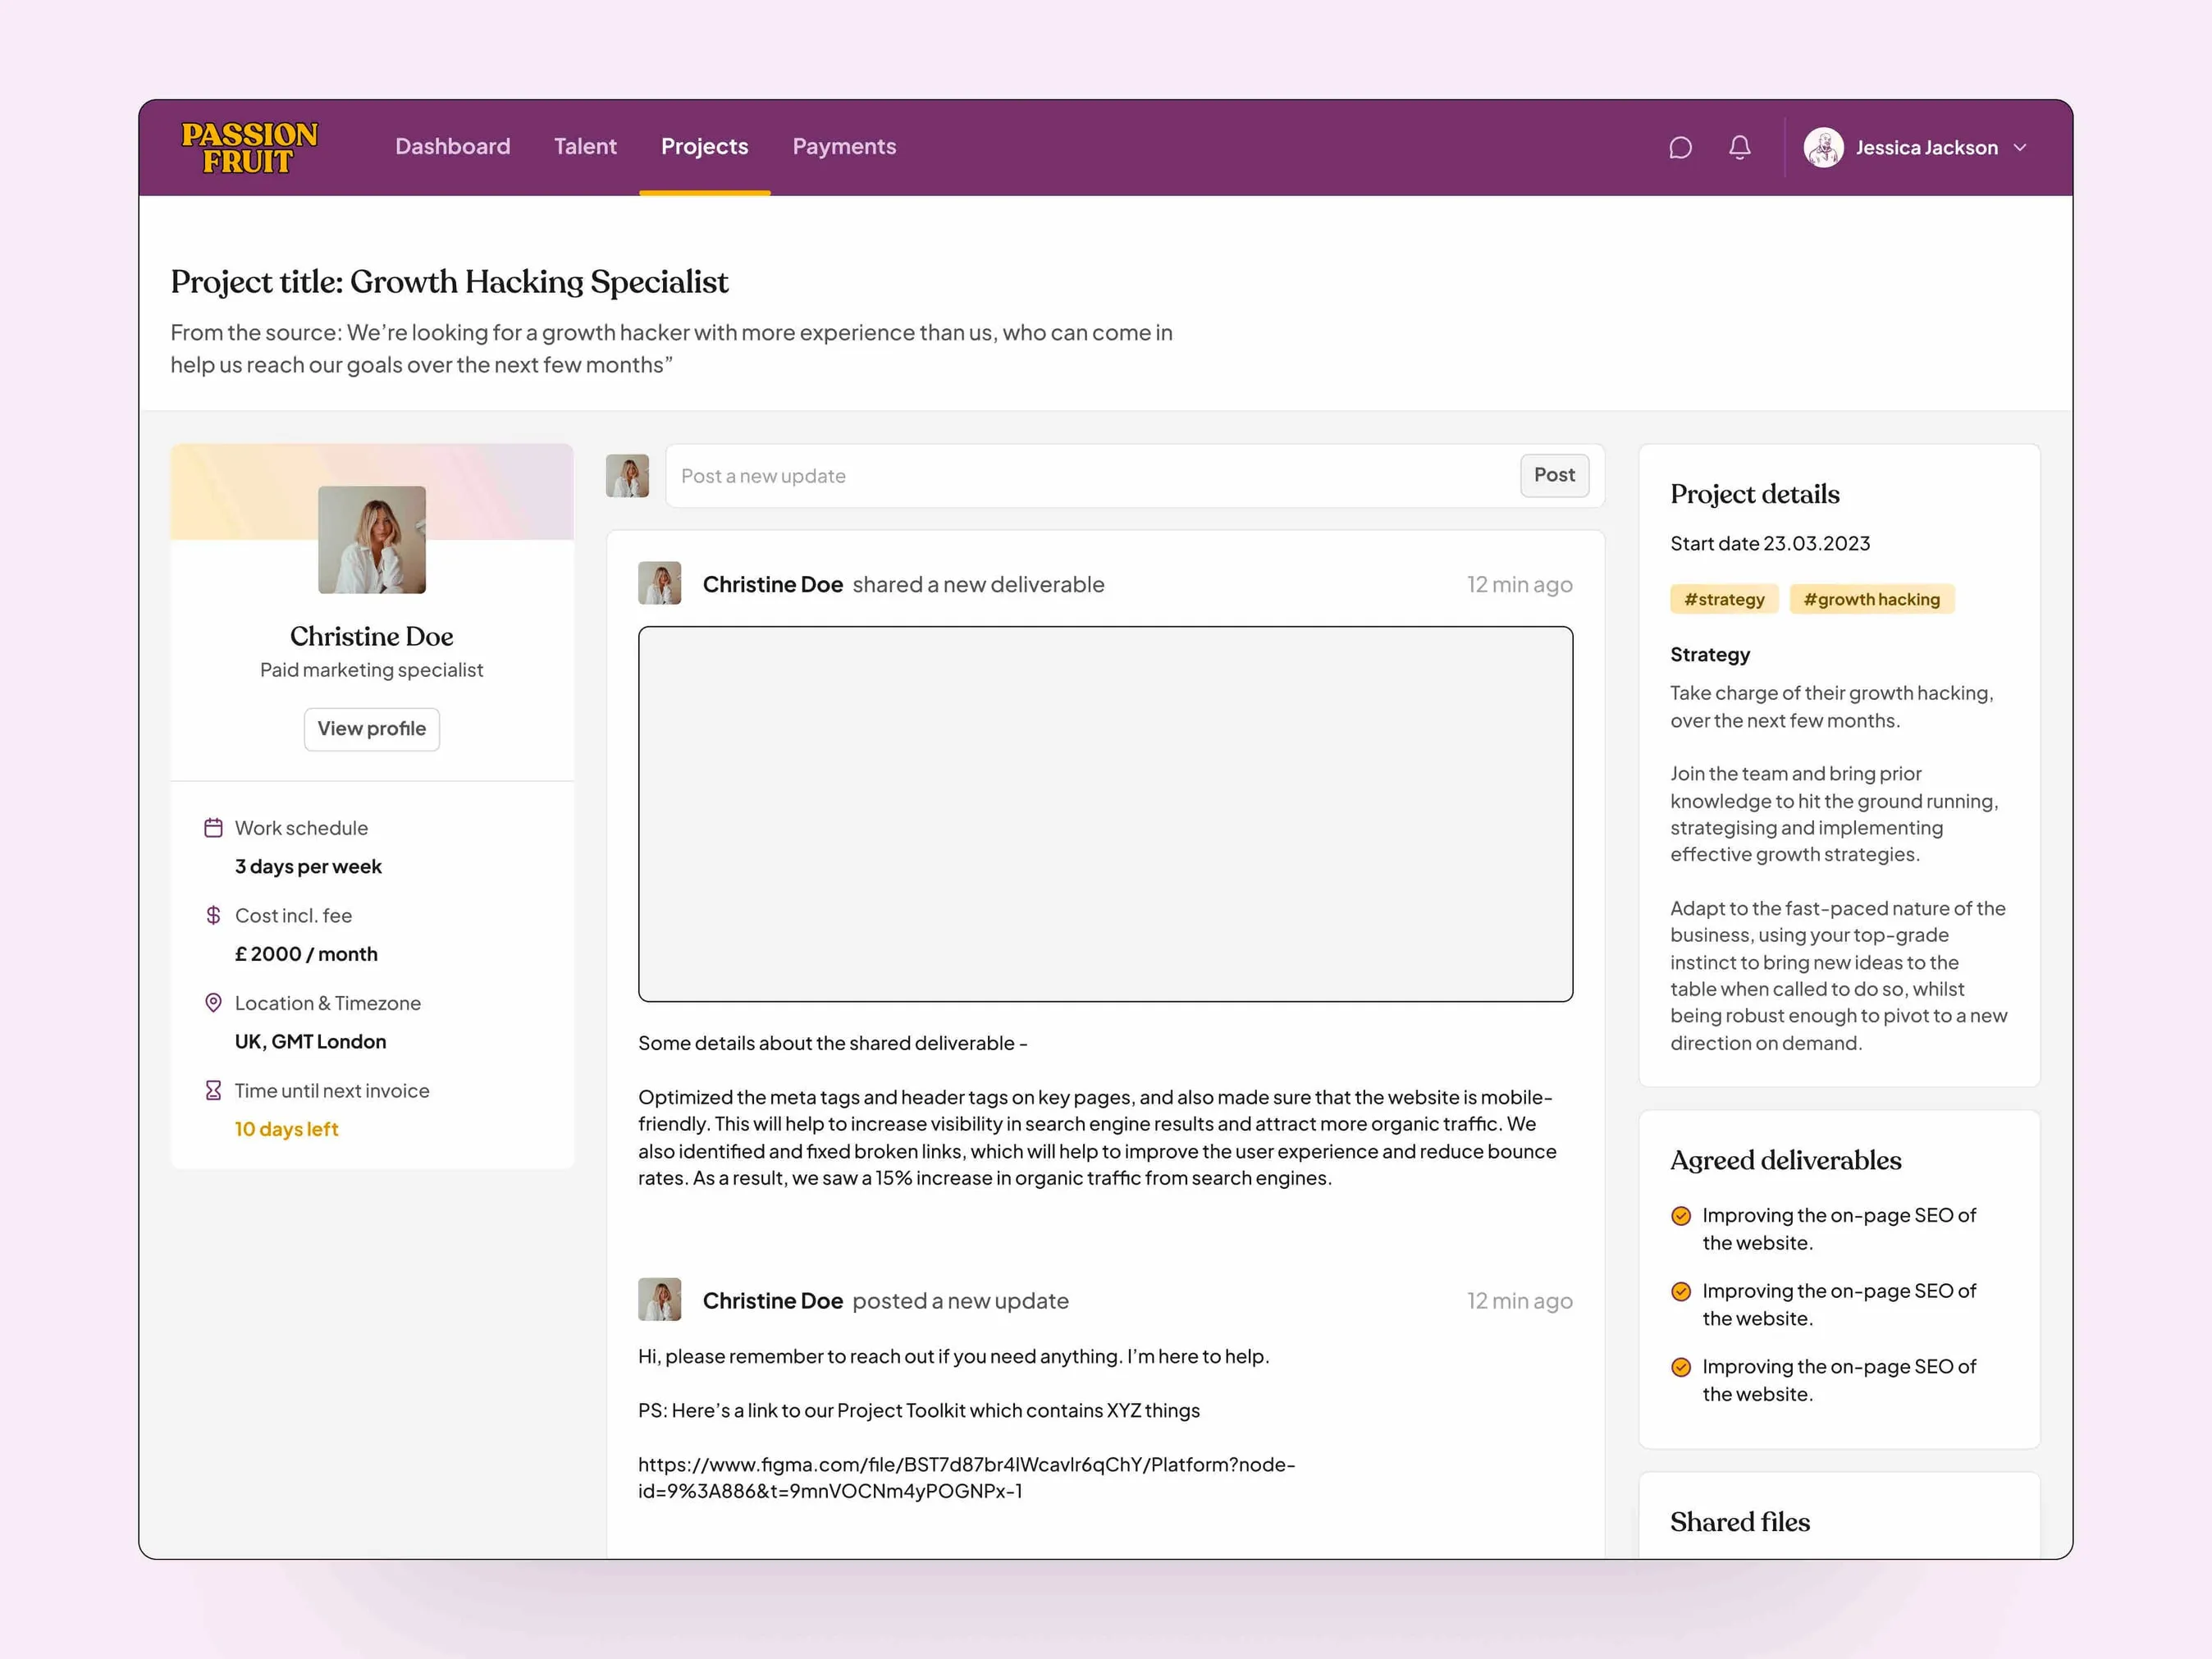
Task: Click the £ 2000 / month value
Action: (x=306, y=954)
